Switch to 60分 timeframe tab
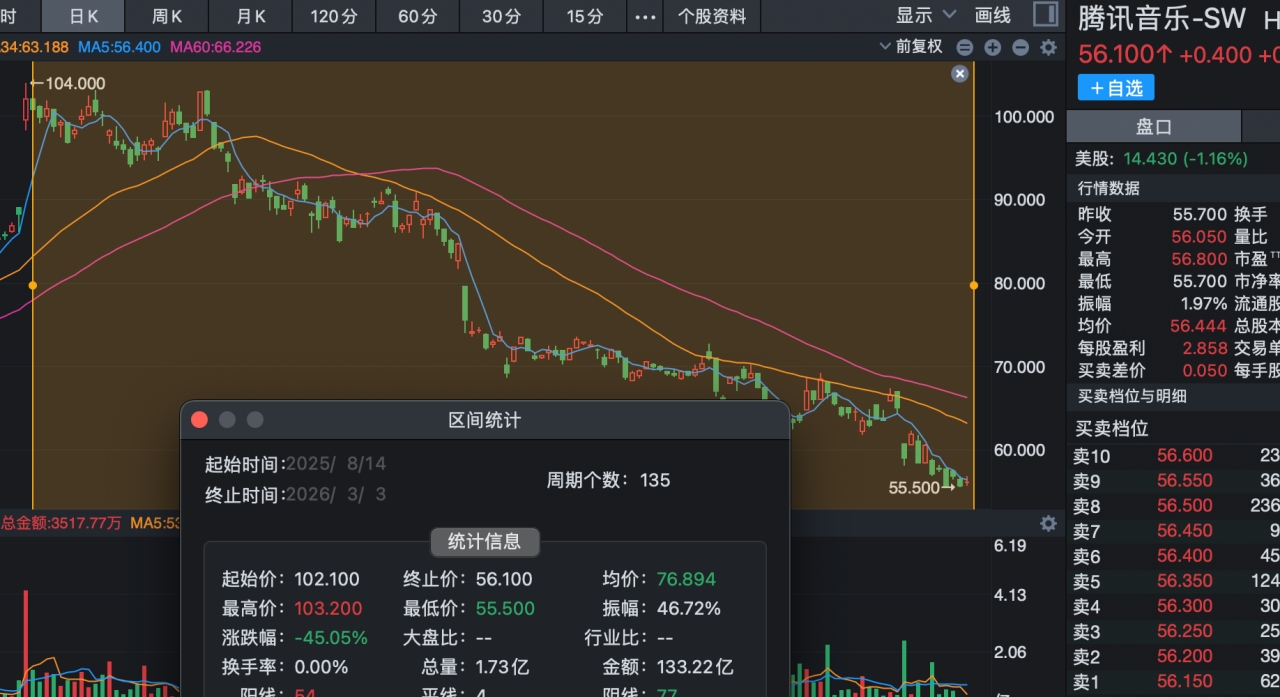The image size is (1280, 697). point(417,16)
